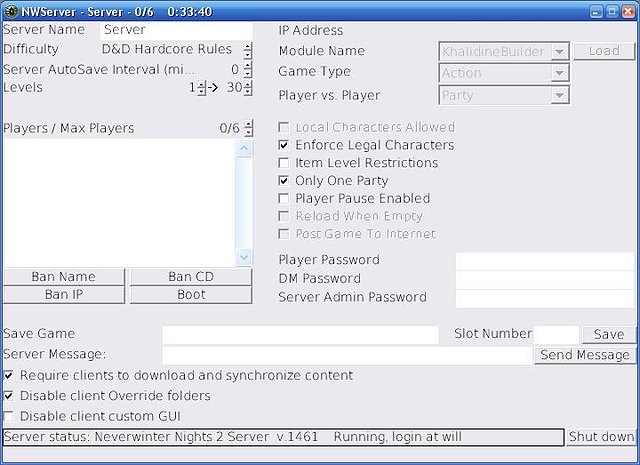Click the Server Admin Password field
The width and height of the screenshot is (640, 465).
tap(545, 299)
